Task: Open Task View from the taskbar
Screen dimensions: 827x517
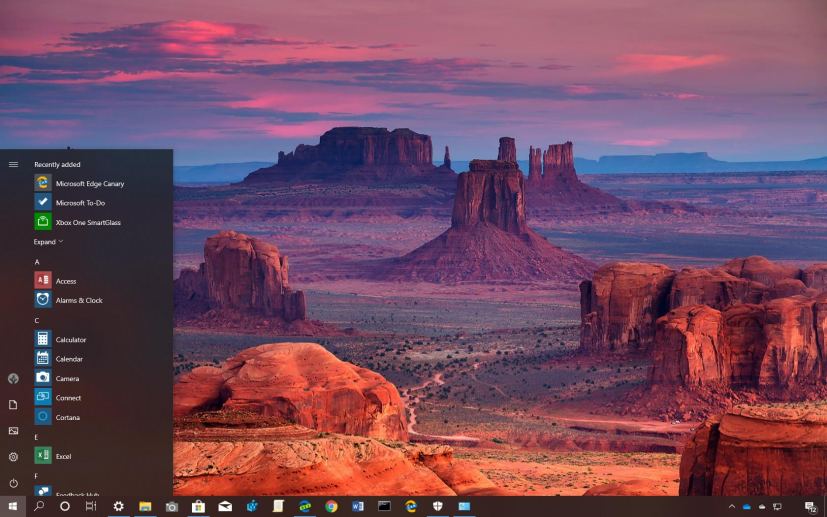Action: click(91, 506)
